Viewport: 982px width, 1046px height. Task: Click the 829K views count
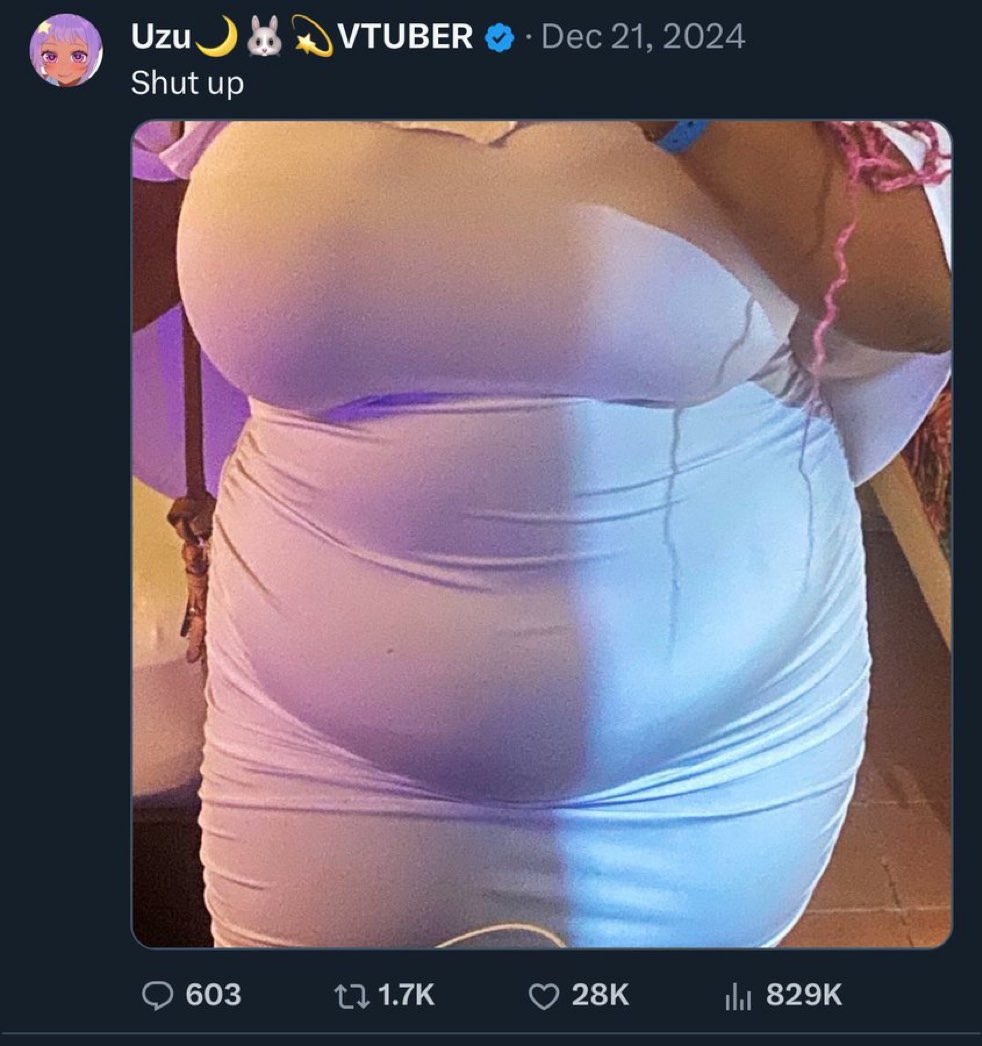coord(803,995)
